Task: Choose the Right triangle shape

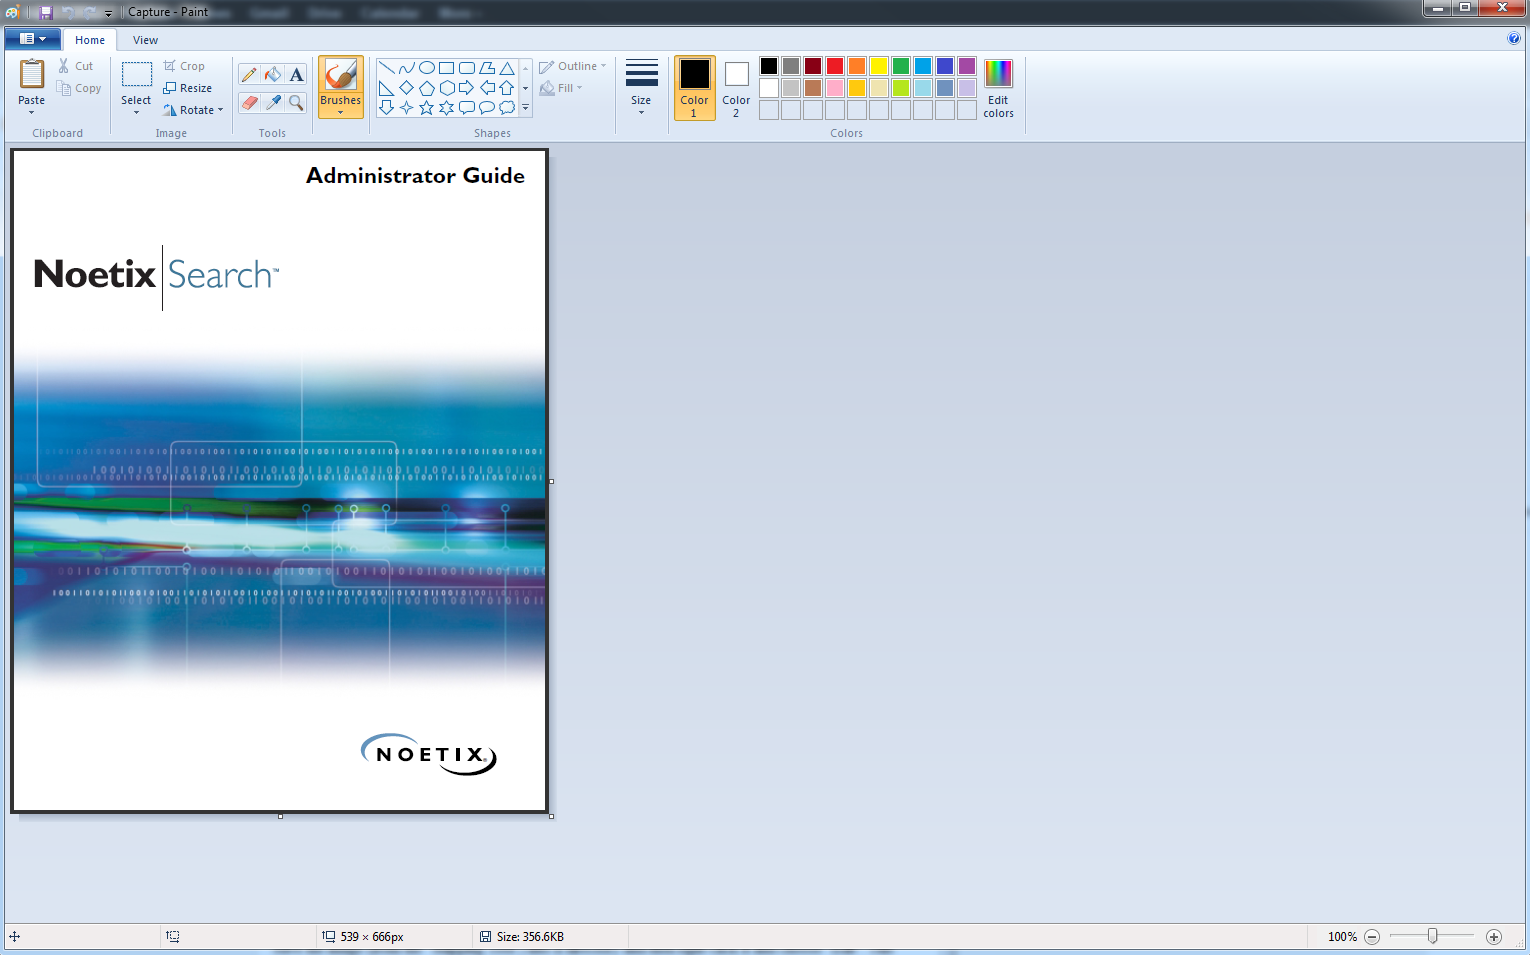Action: click(386, 88)
